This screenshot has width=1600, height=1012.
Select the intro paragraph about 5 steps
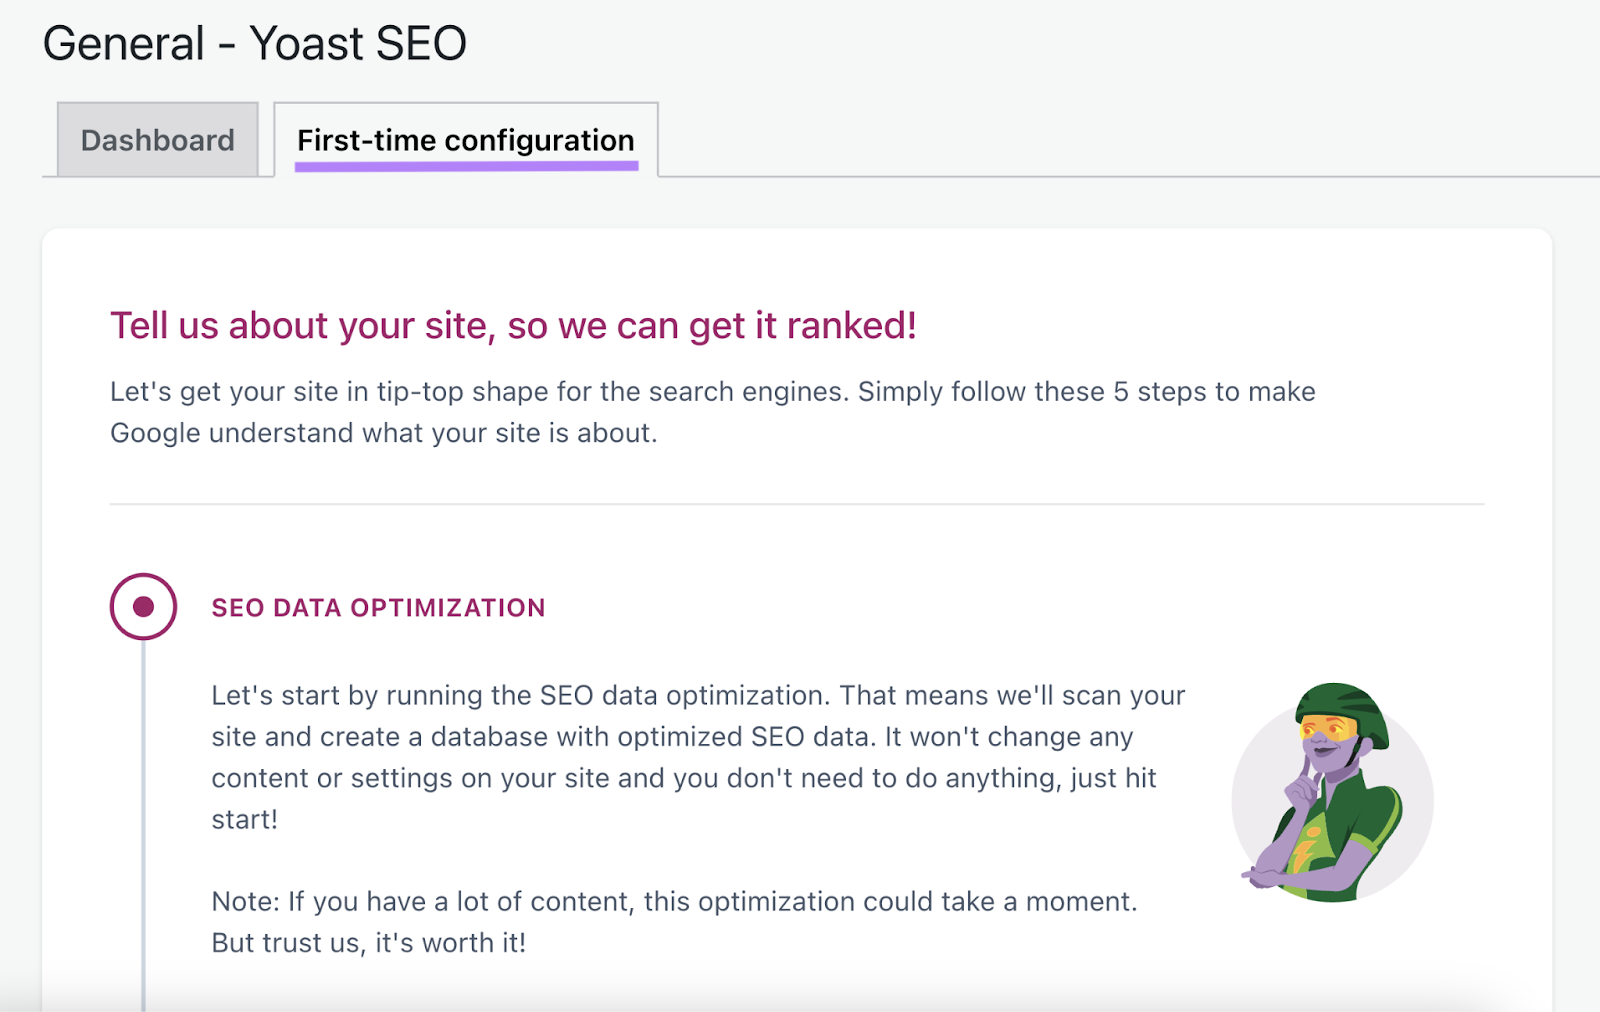click(x=712, y=412)
